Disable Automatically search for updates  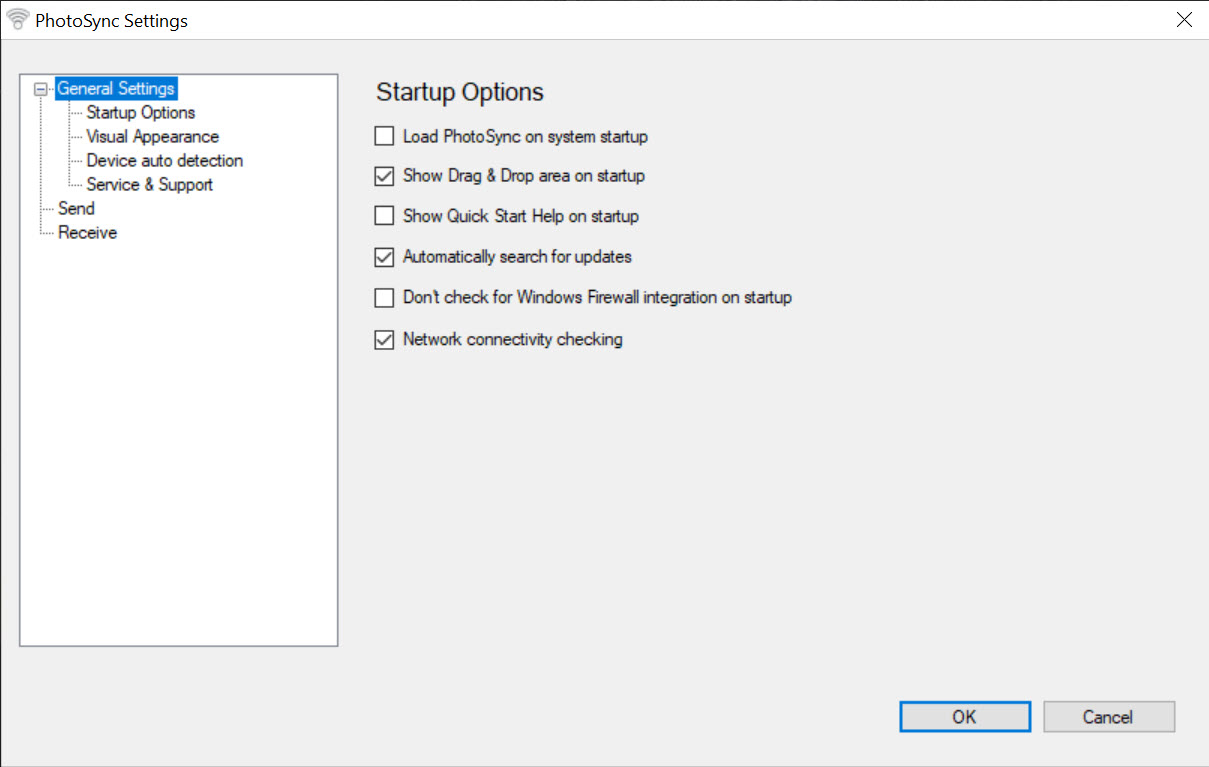click(x=384, y=257)
